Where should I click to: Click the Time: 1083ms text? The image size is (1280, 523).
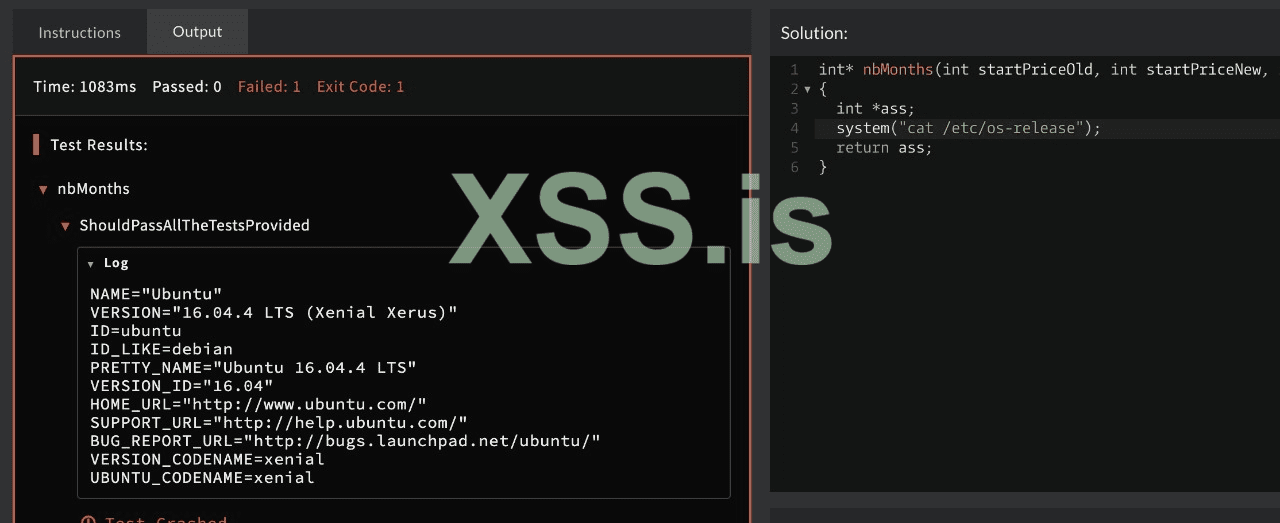pyautogui.click(x=85, y=87)
